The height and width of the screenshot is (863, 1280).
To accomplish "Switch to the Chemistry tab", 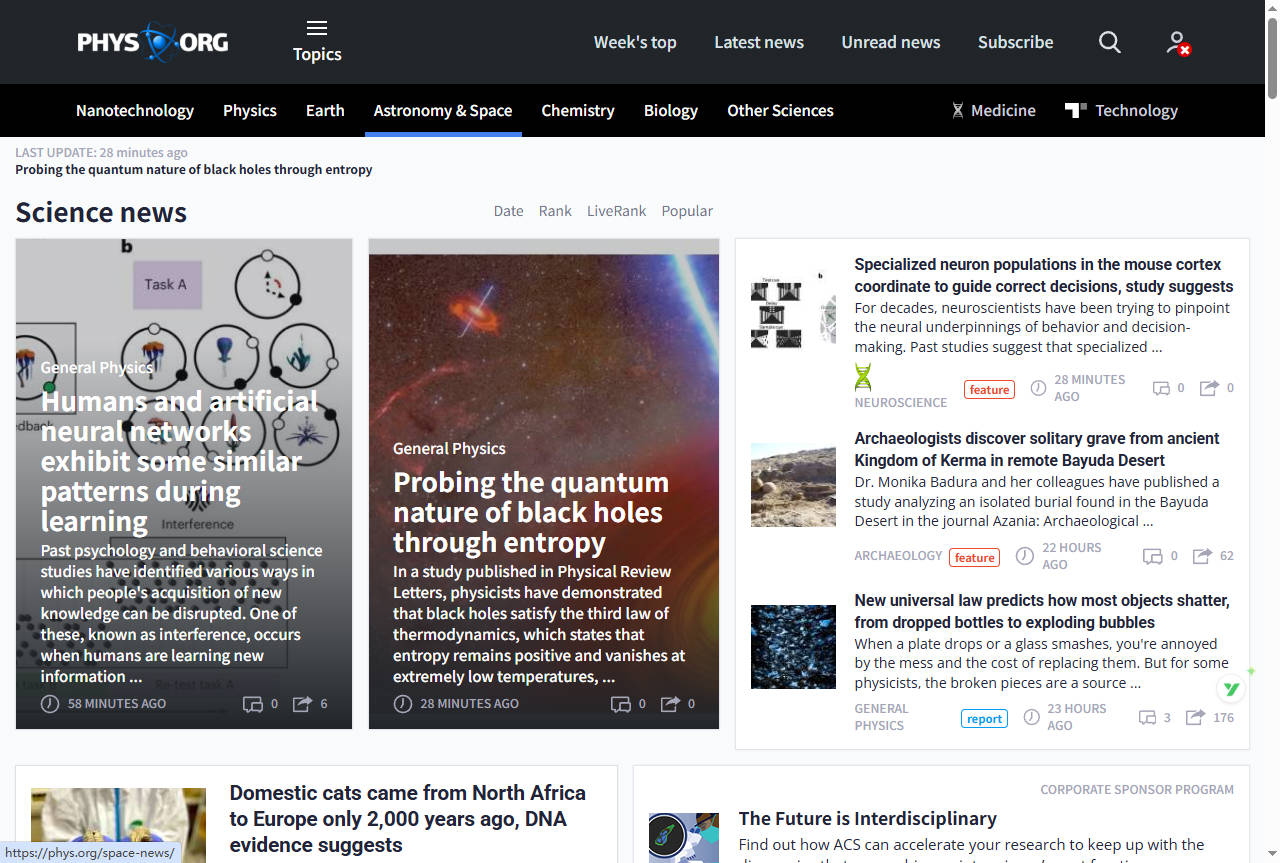I will [x=577, y=111].
